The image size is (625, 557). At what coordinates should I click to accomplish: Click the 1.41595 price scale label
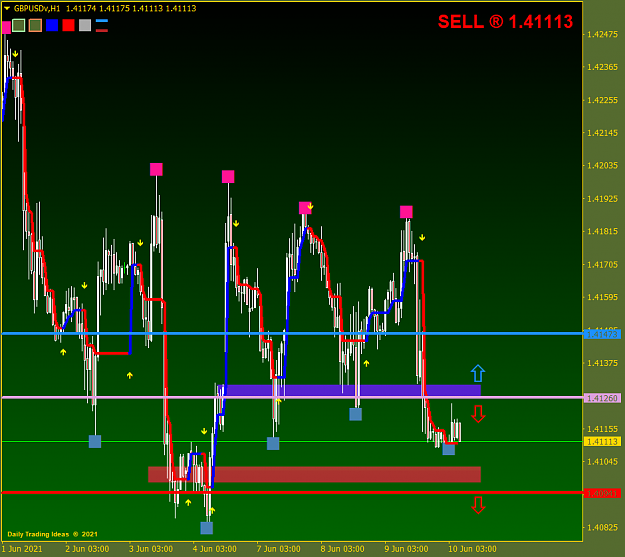click(x=602, y=297)
